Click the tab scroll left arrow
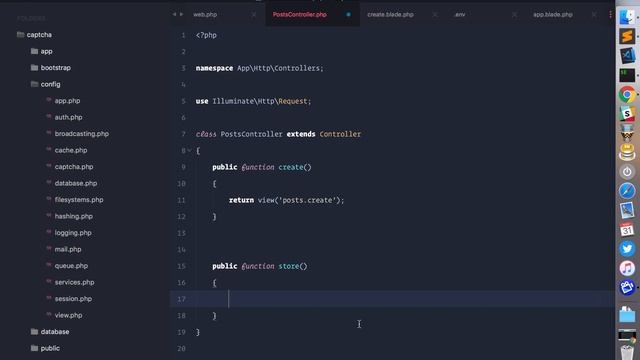 tap(174, 14)
